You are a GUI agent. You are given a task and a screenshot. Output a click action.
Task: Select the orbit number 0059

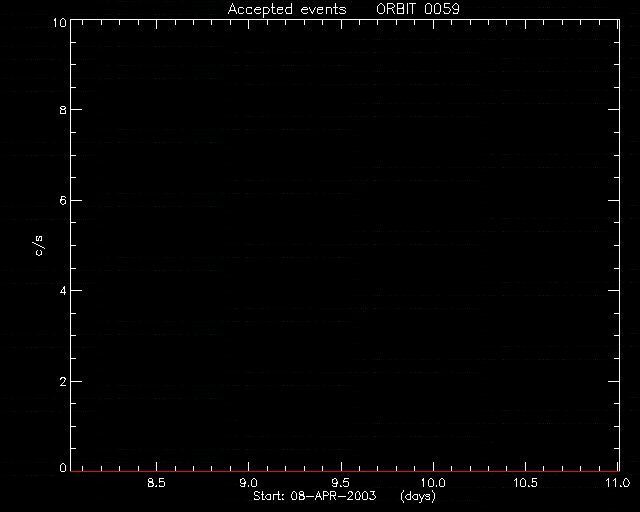coord(442,9)
